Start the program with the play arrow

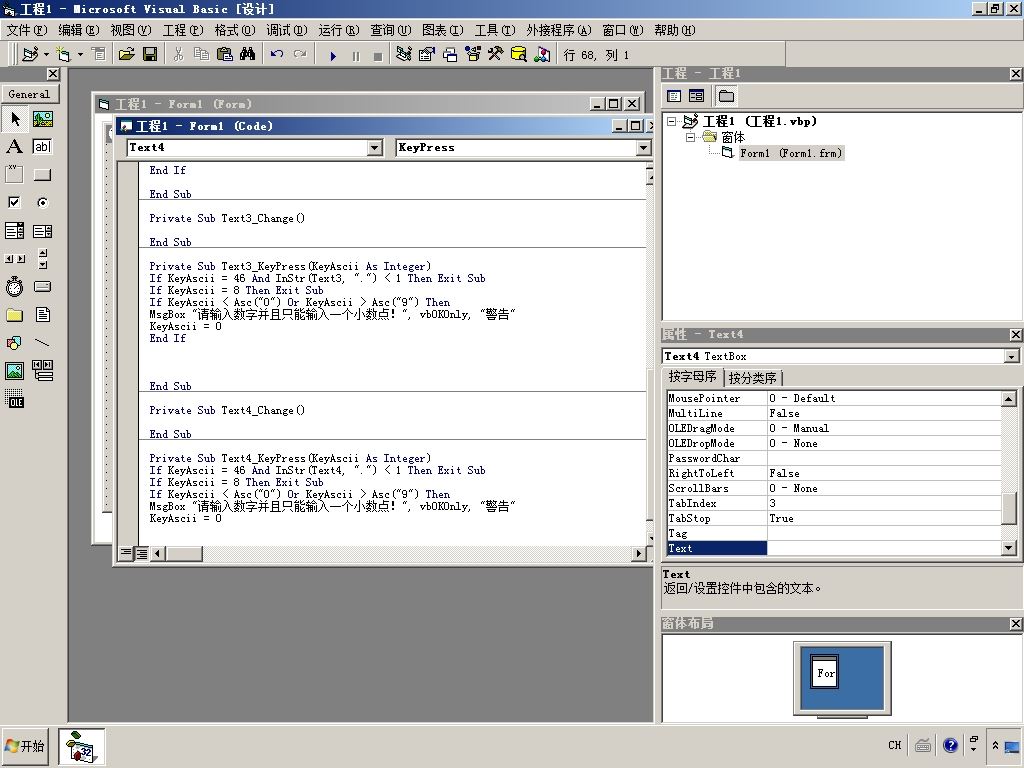333,56
